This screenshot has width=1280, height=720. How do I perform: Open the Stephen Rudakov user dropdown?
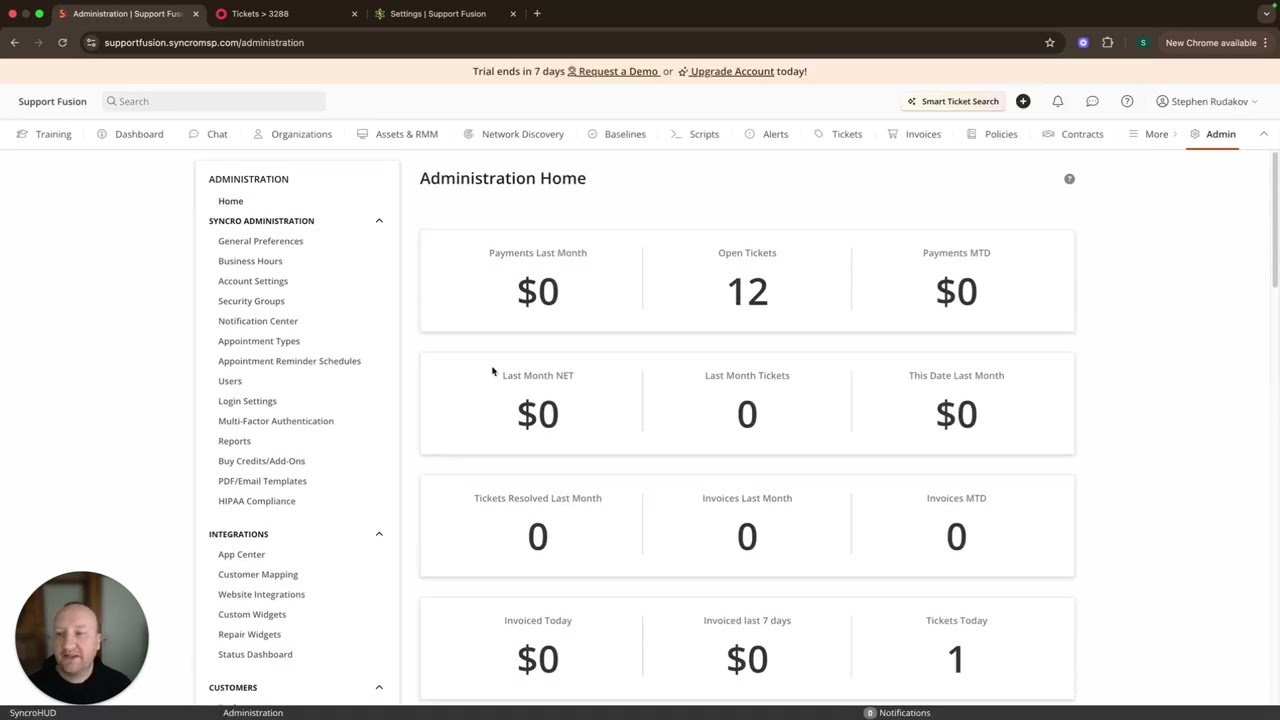[1207, 101]
